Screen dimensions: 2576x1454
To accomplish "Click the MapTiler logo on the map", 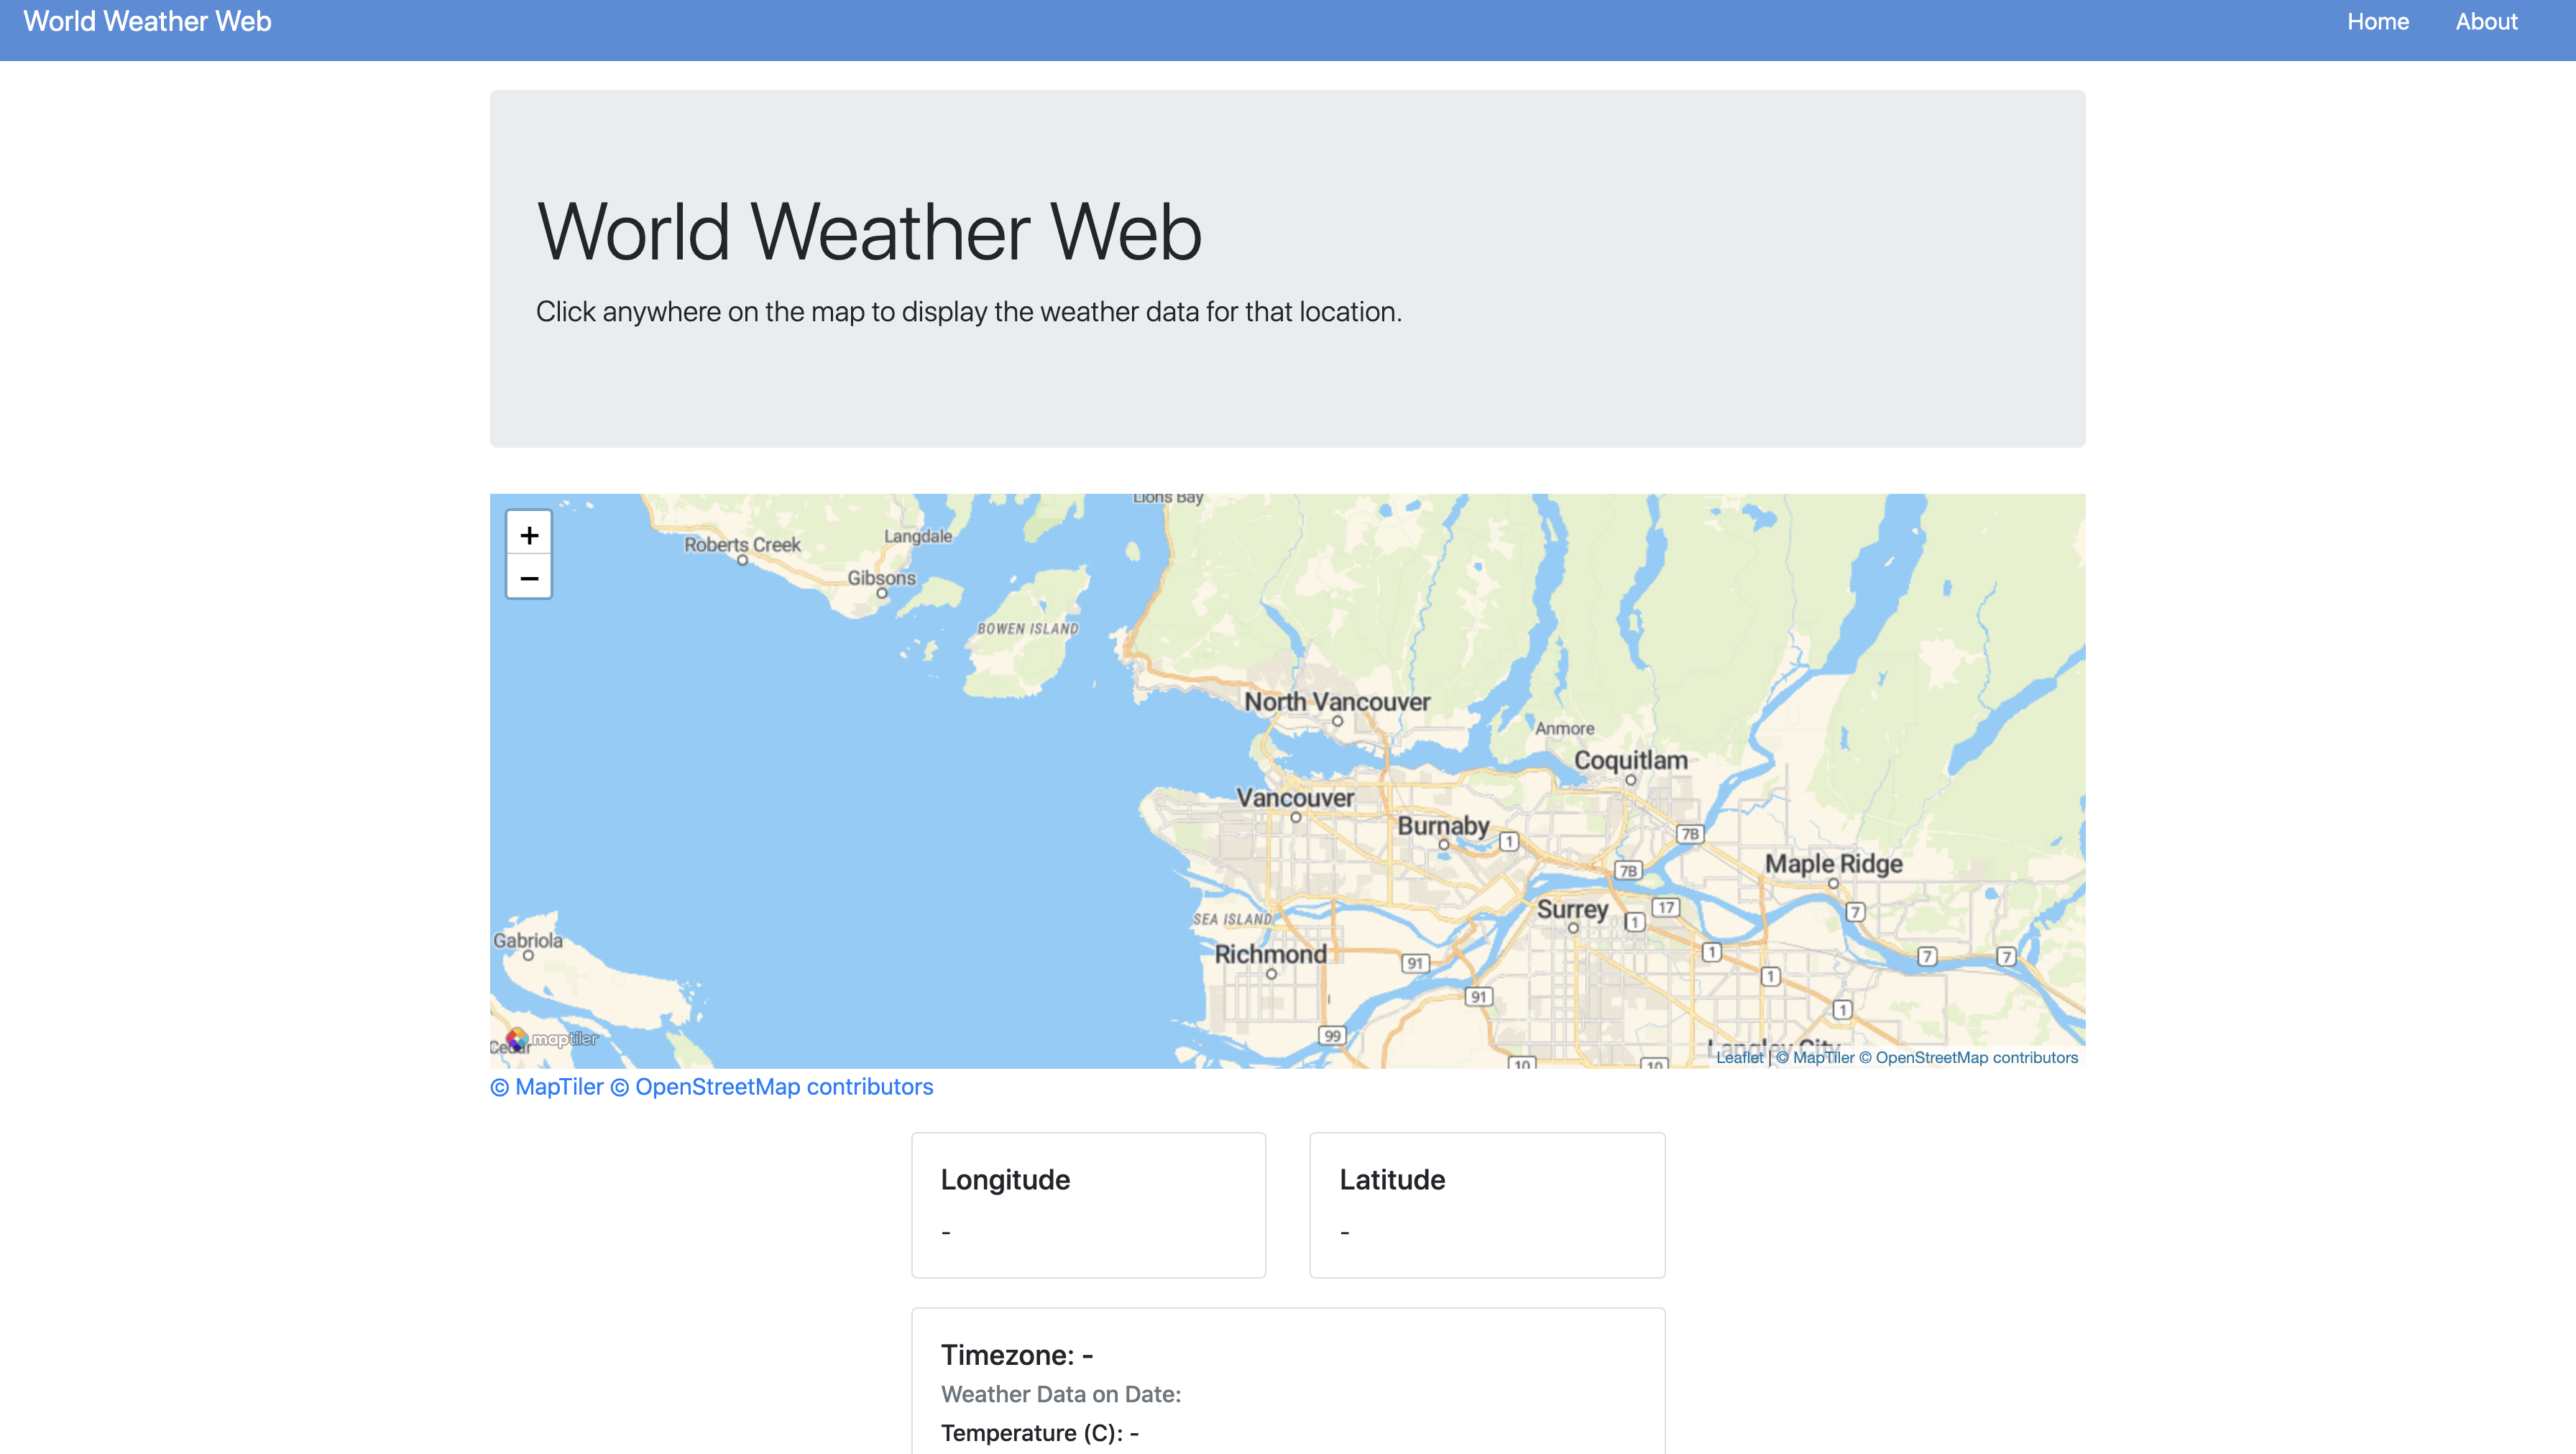I will (x=552, y=1039).
